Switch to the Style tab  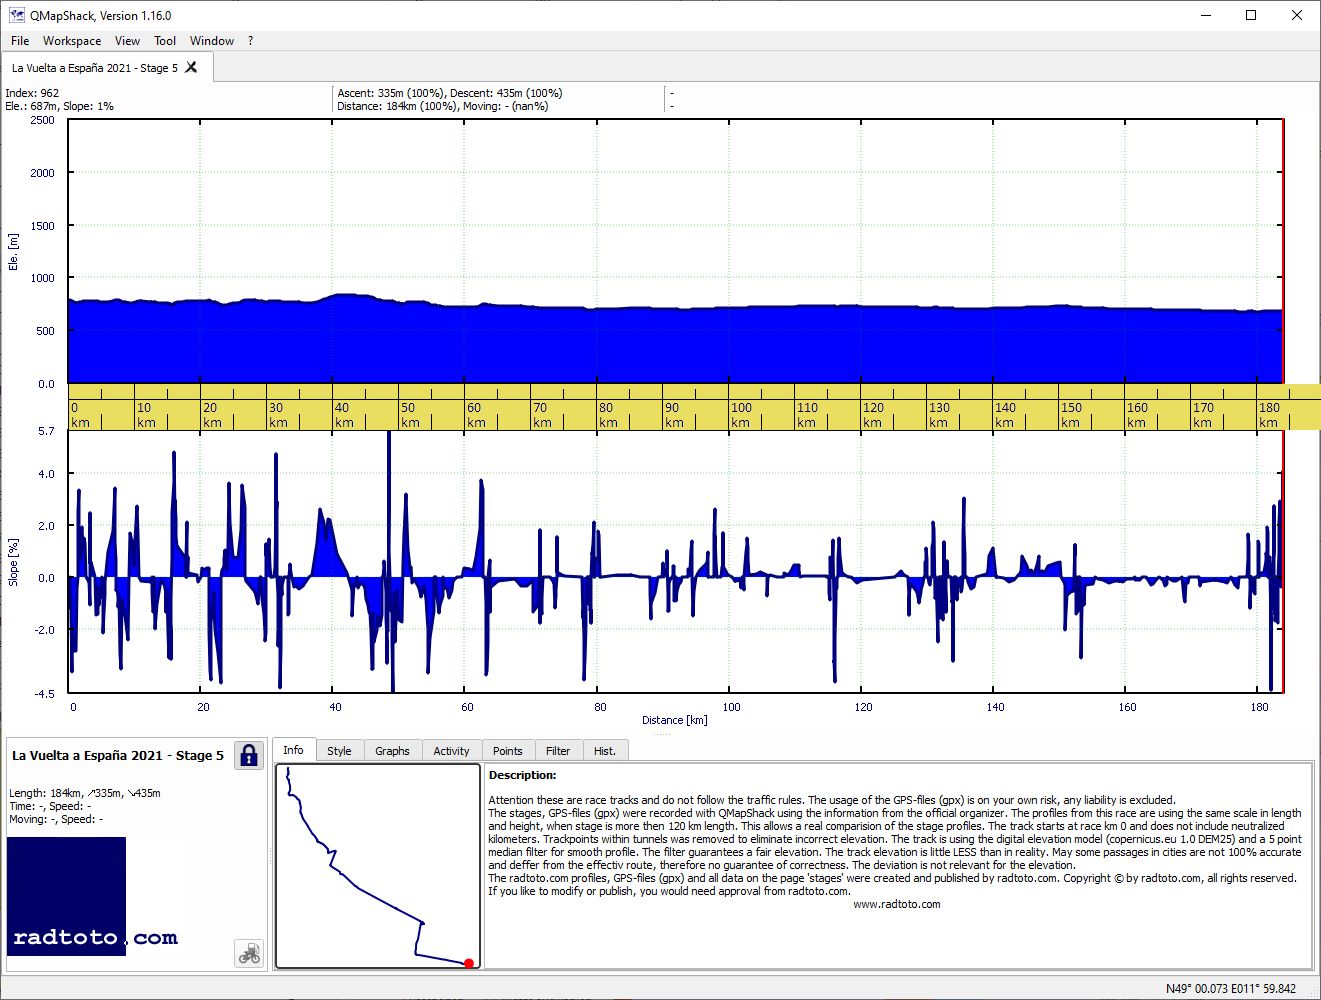coord(339,751)
